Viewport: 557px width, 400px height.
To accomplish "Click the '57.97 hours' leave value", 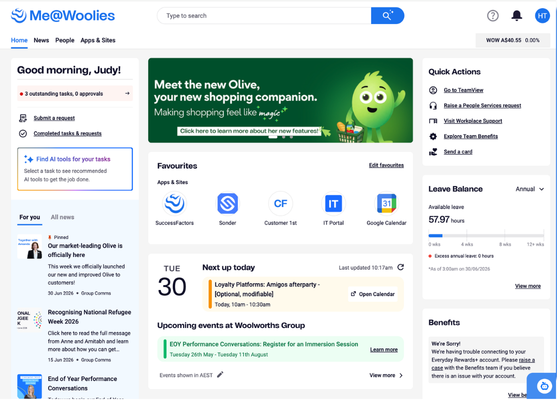I will [446, 220].
